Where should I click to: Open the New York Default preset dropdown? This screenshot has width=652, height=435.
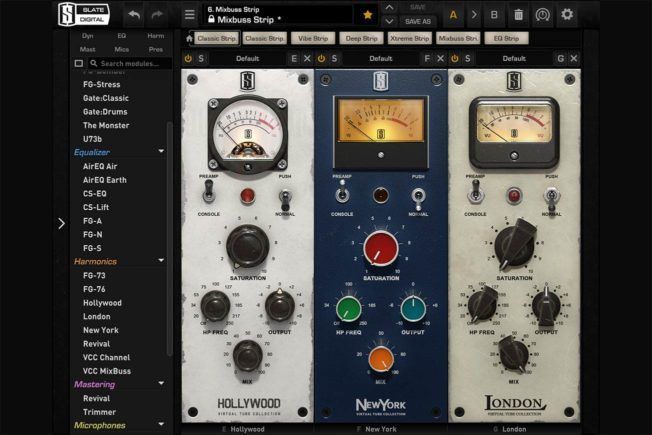point(380,59)
